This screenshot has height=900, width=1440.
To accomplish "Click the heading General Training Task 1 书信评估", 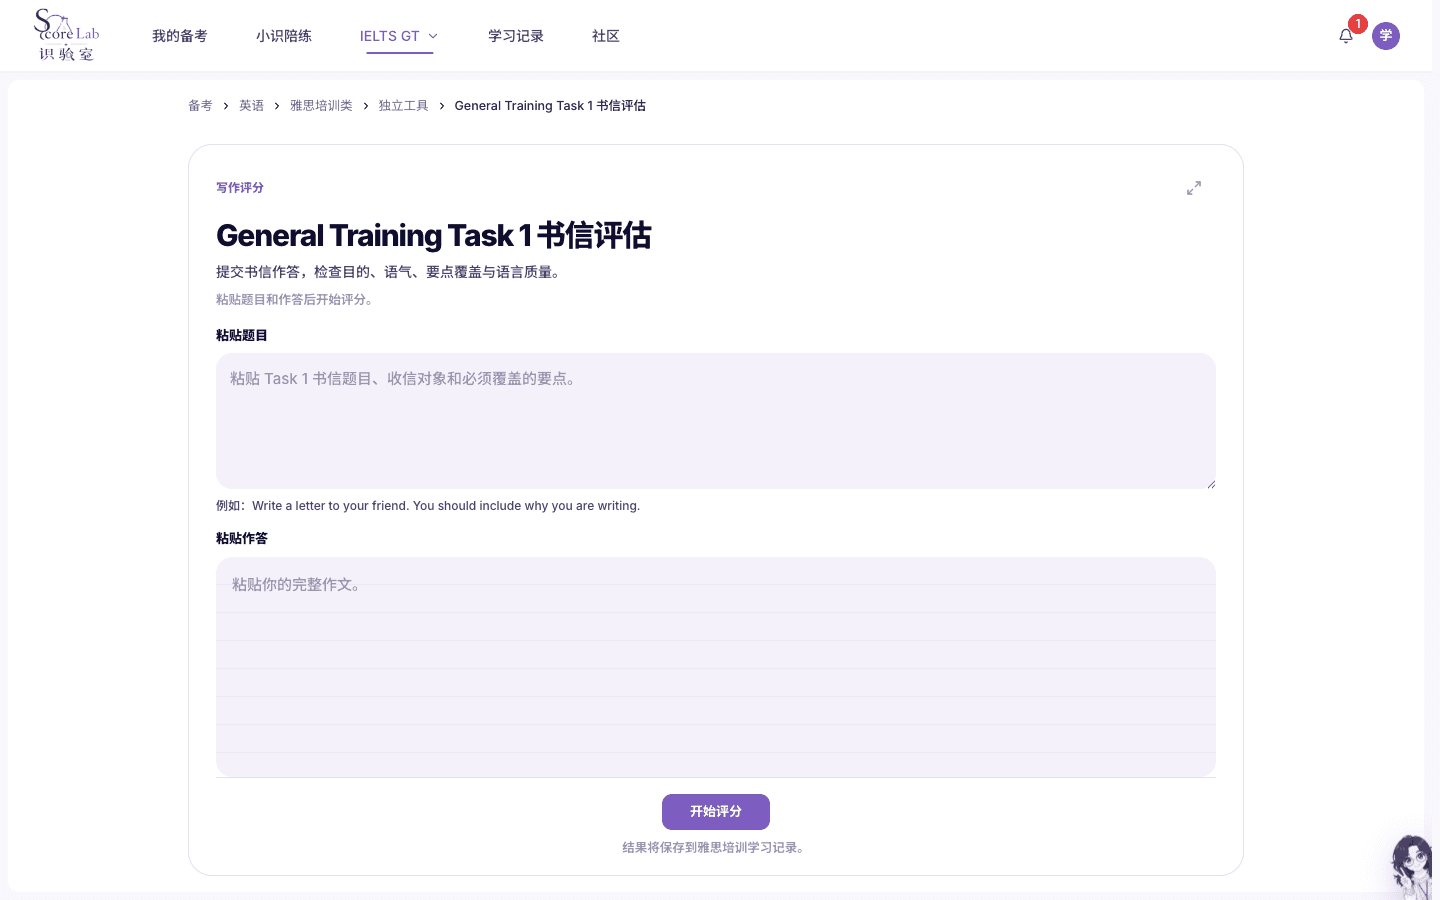I will tap(434, 236).
